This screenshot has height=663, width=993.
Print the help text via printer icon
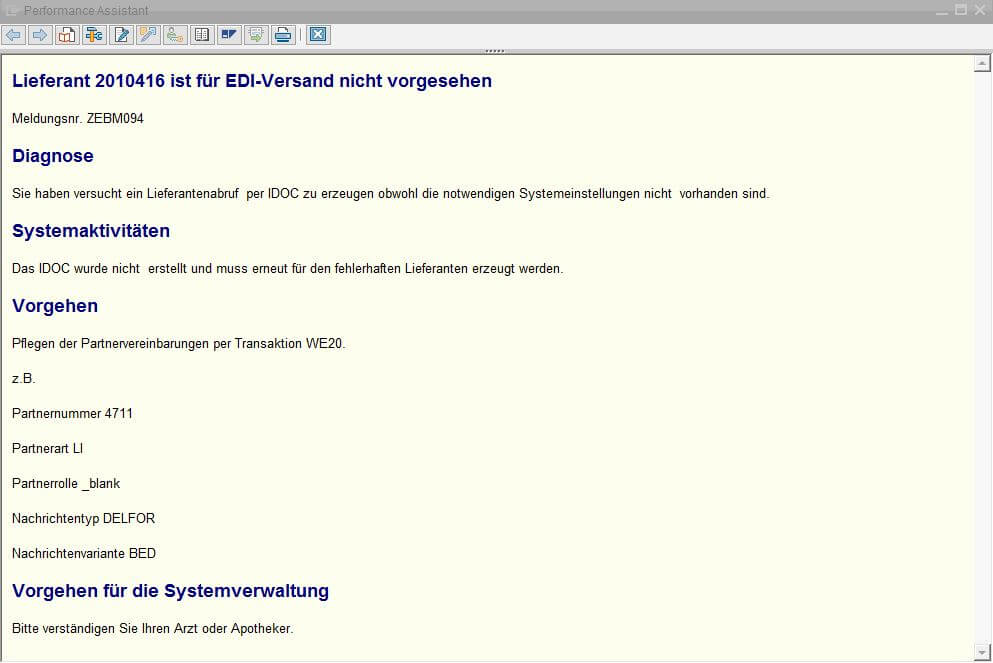(x=283, y=35)
